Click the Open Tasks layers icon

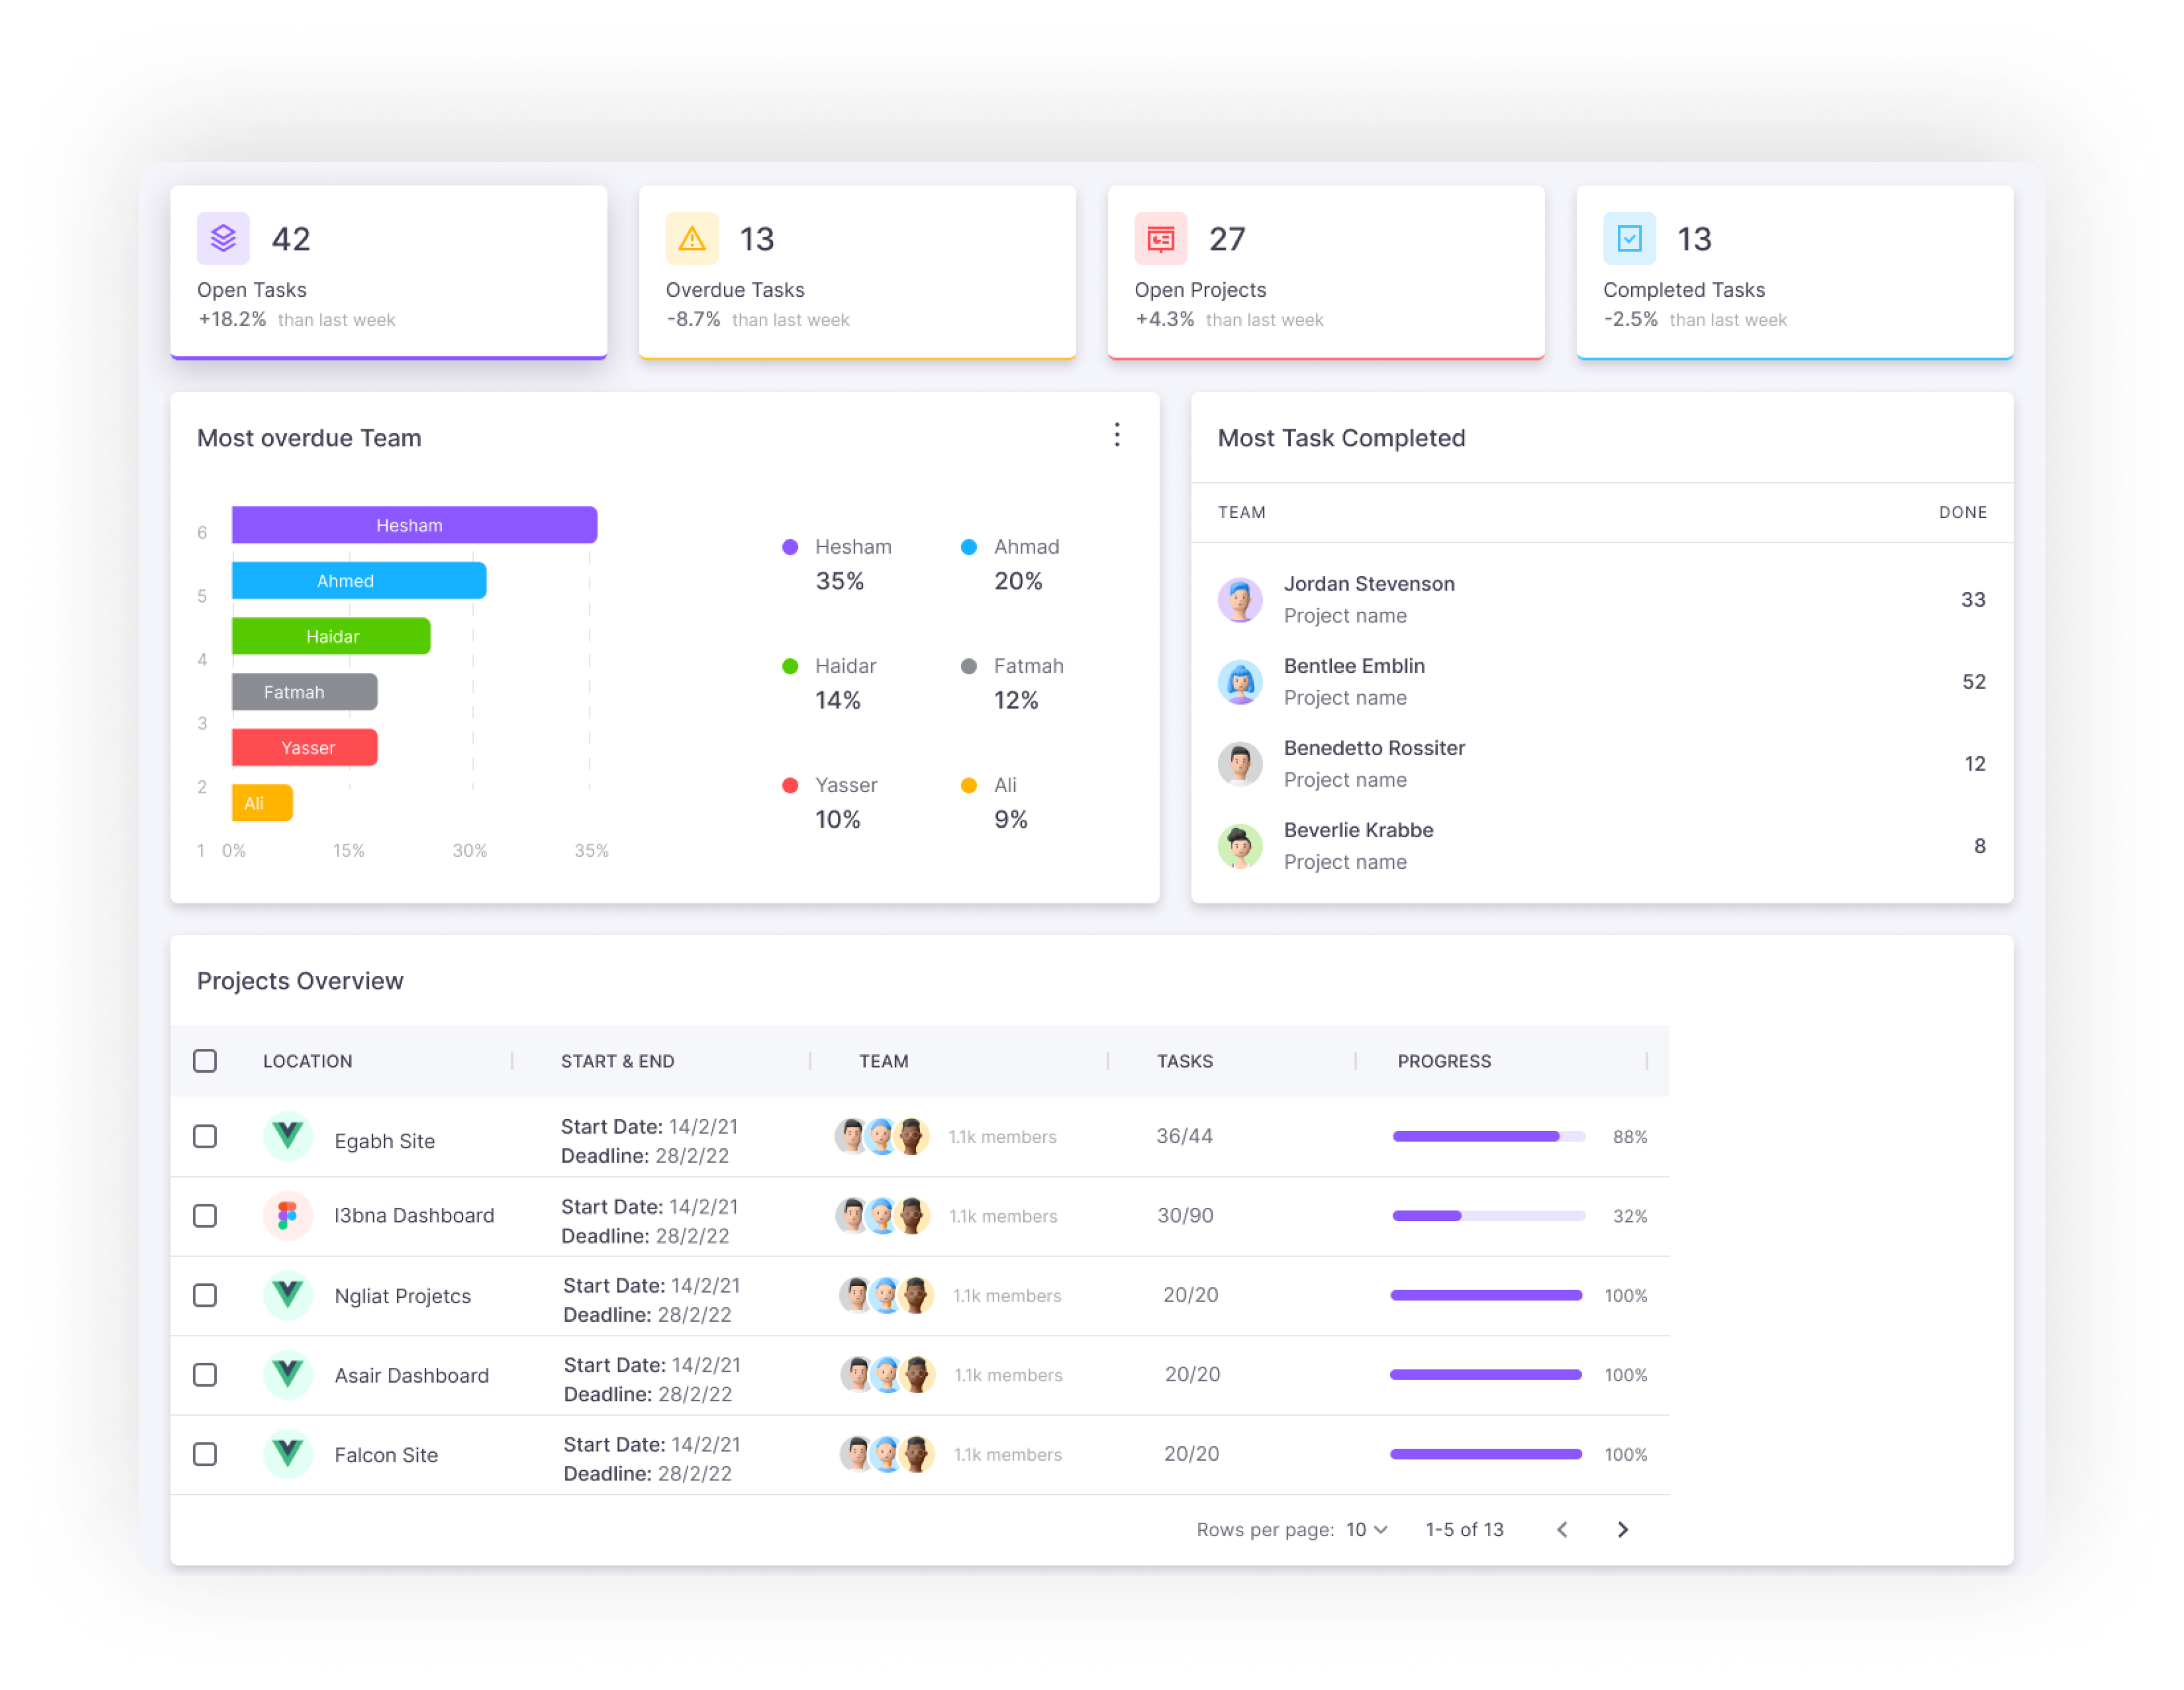tap(223, 238)
